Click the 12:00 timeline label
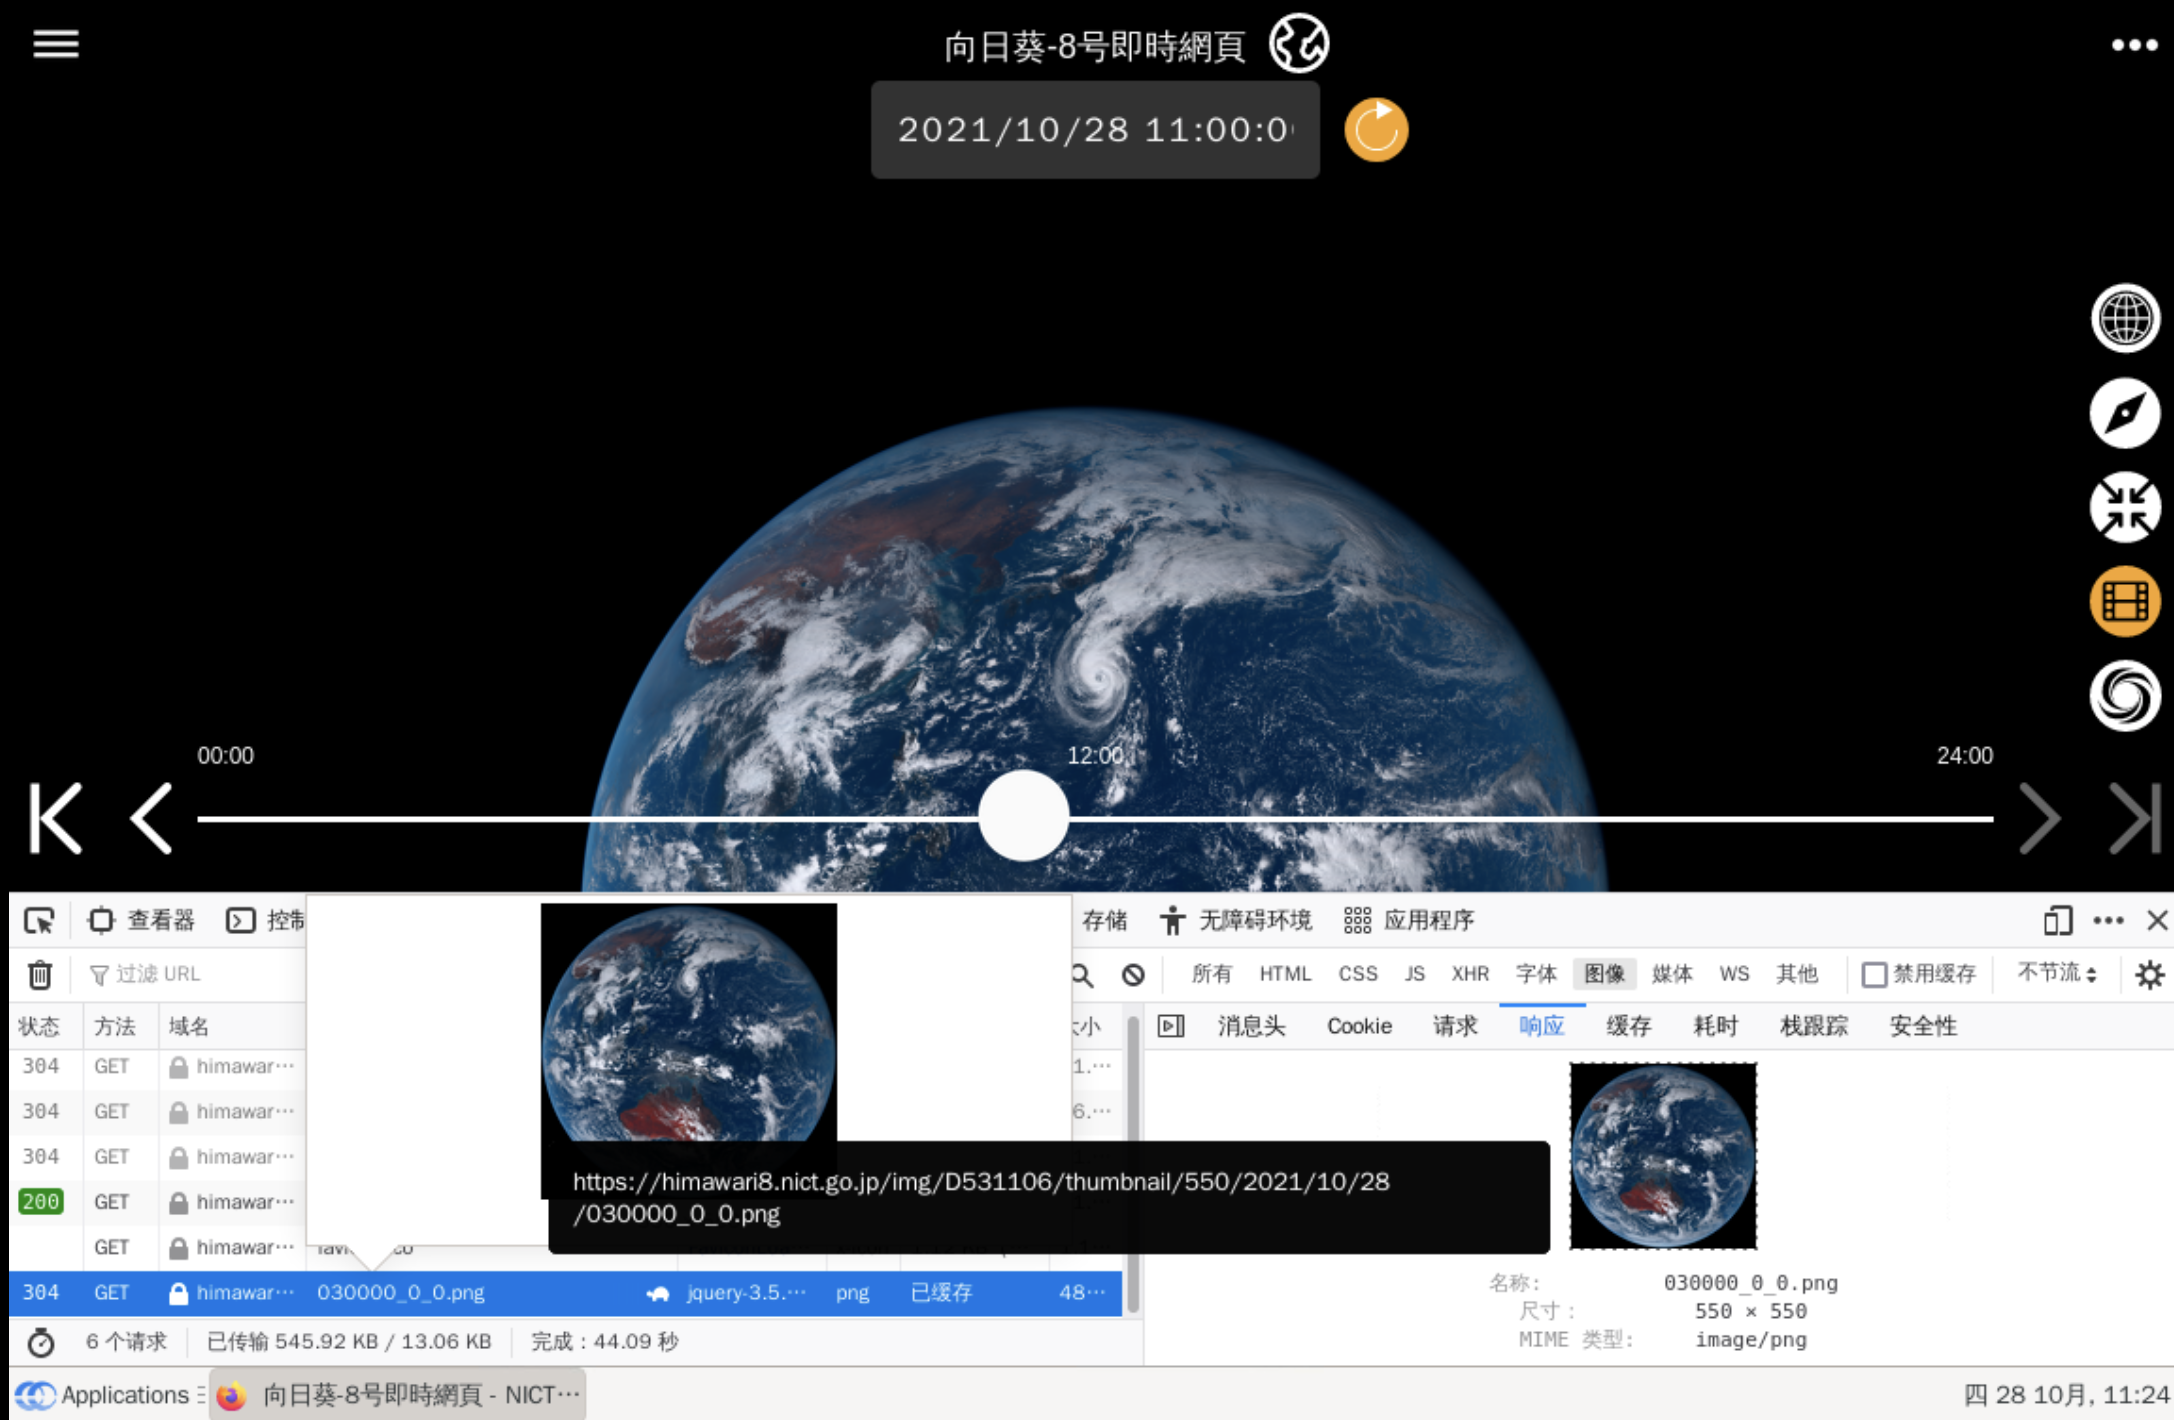The height and width of the screenshot is (1420, 2174). [x=1096, y=755]
